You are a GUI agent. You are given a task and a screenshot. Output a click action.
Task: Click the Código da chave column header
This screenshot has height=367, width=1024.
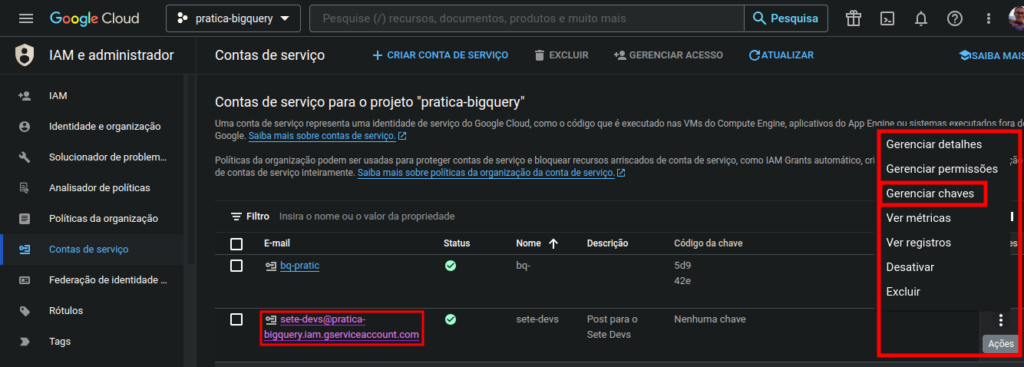click(708, 244)
